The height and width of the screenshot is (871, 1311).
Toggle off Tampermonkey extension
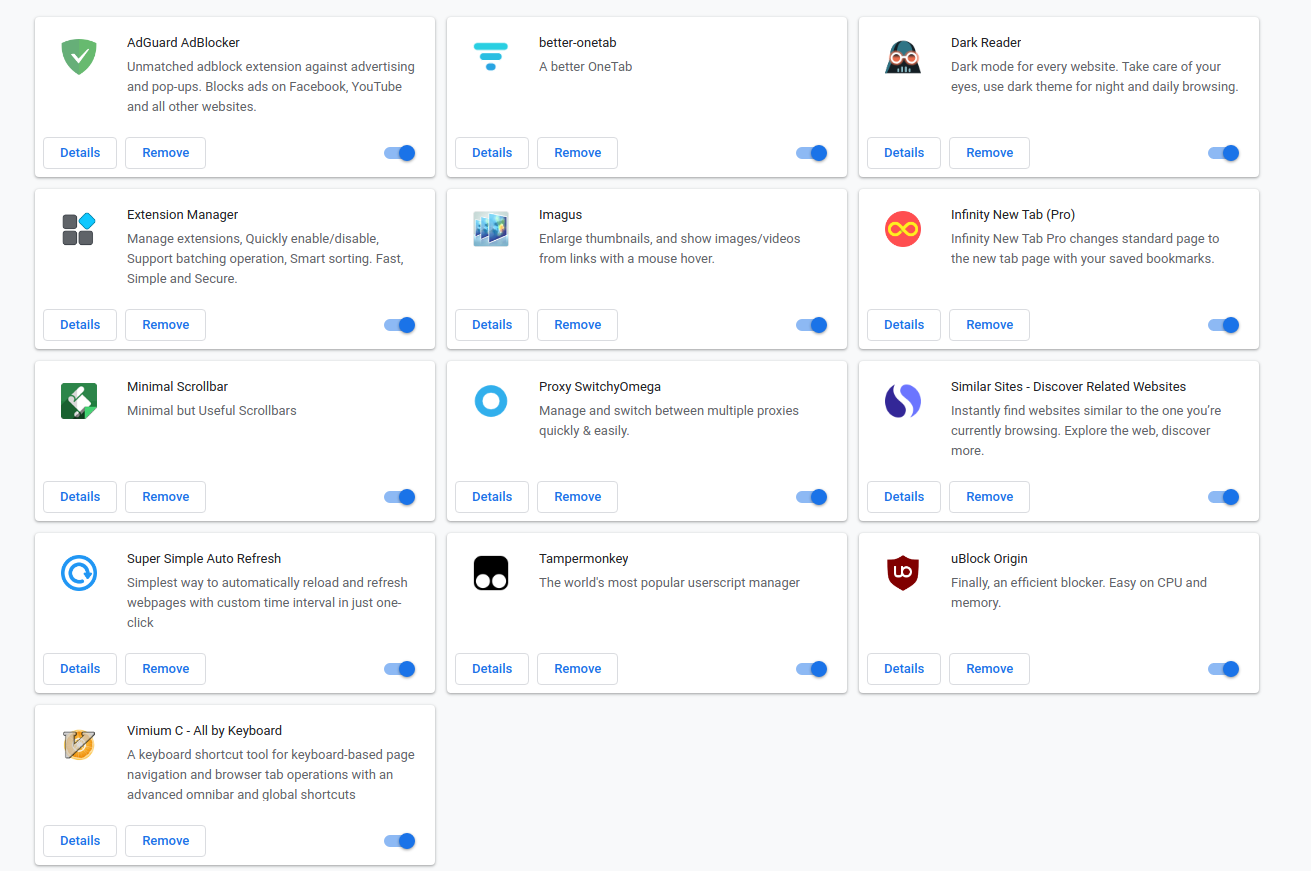[x=812, y=669]
